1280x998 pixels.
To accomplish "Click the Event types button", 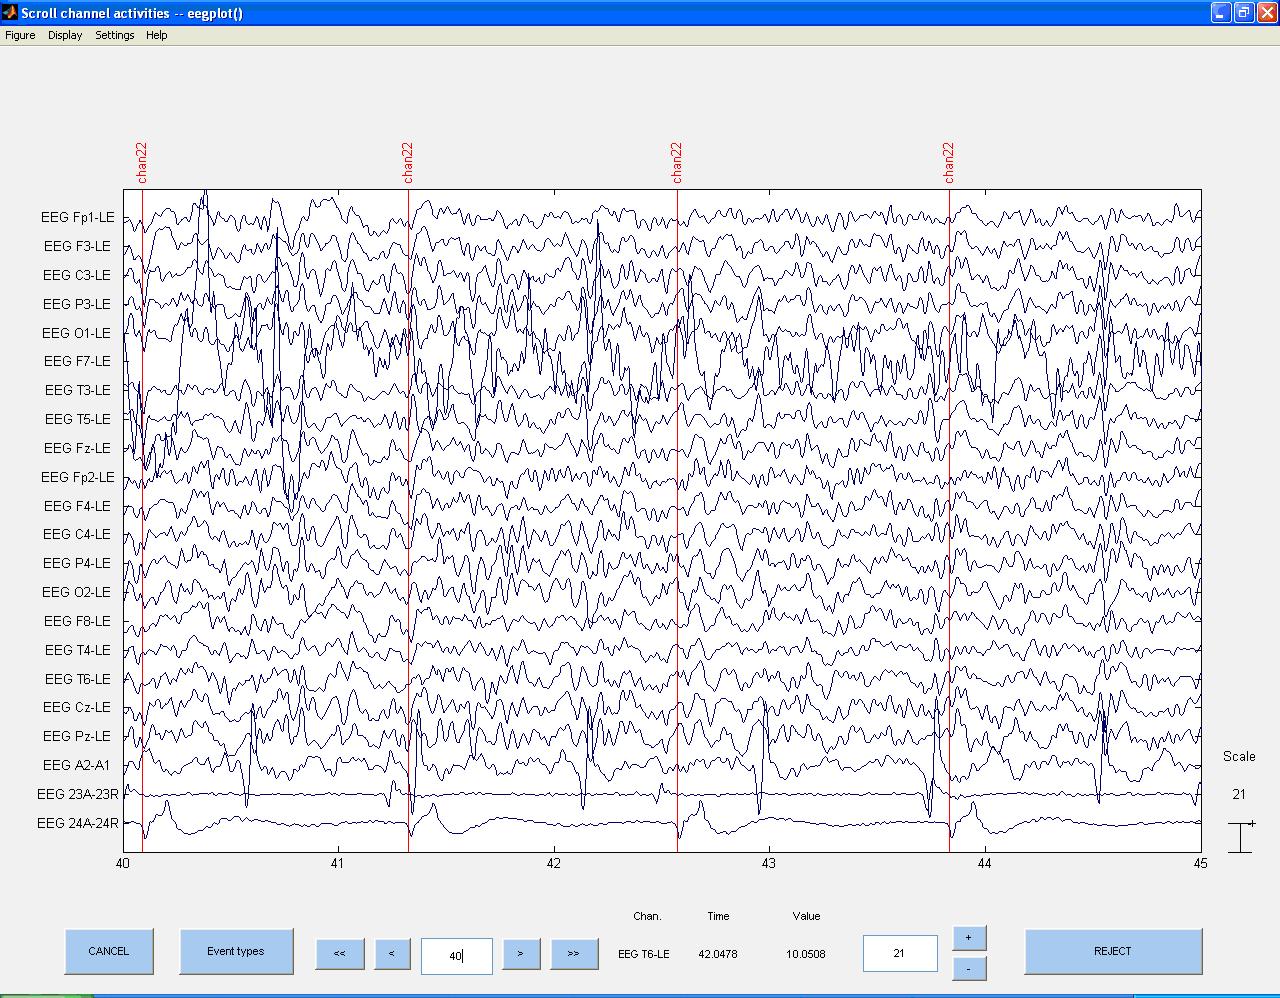I will [236, 951].
